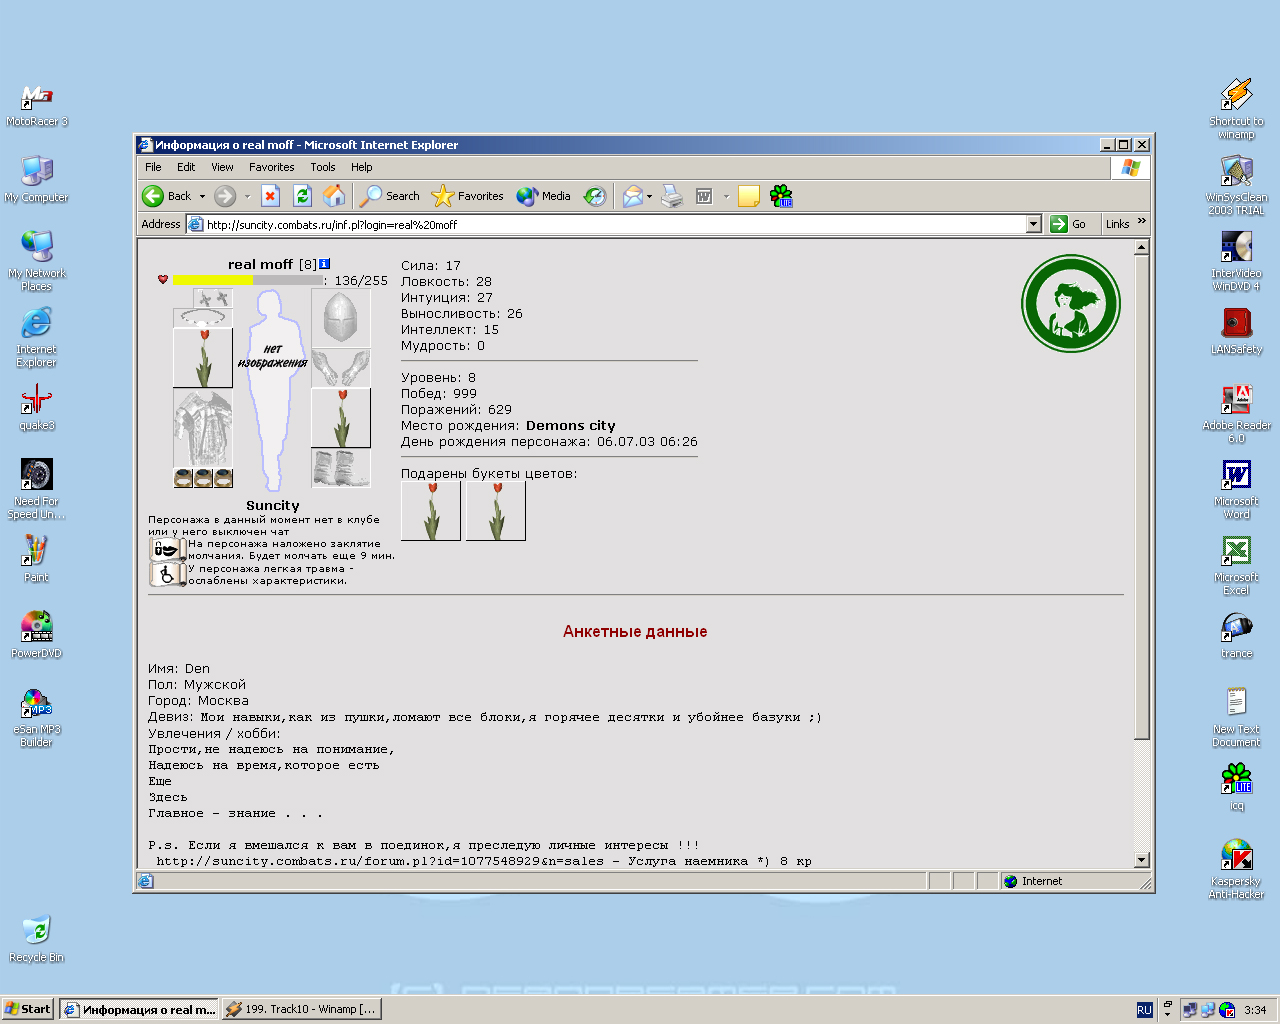Click the green clan emblem
1280x1024 pixels.
click(1071, 304)
